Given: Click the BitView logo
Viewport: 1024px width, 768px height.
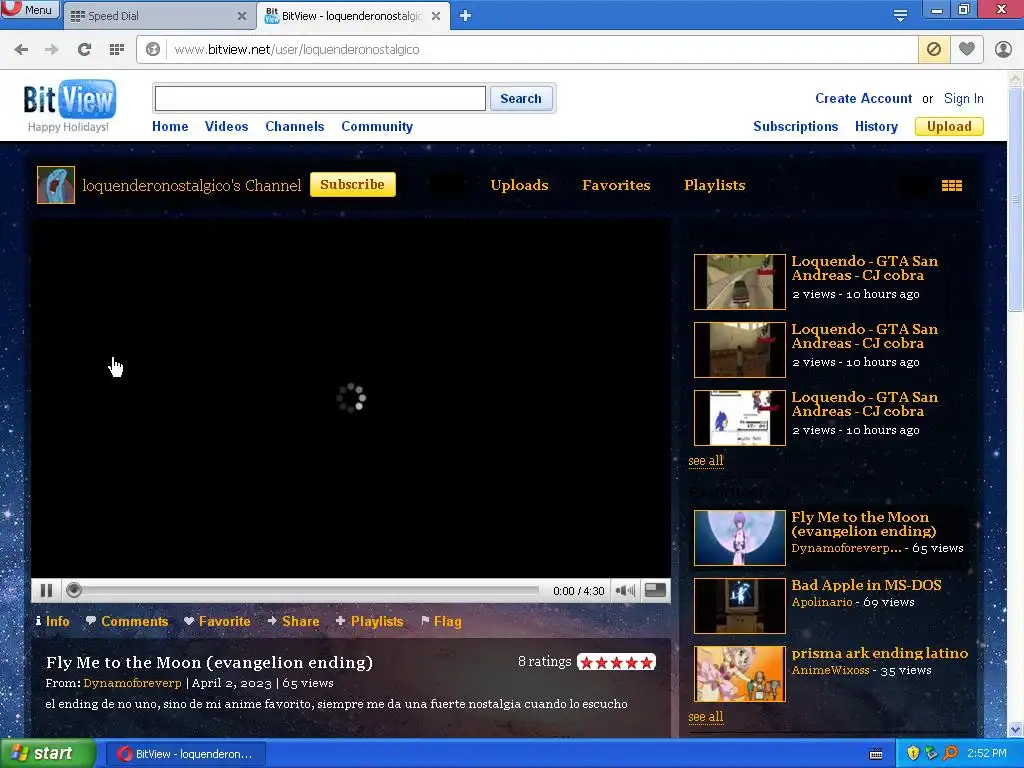Looking at the screenshot, I should [69, 99].
